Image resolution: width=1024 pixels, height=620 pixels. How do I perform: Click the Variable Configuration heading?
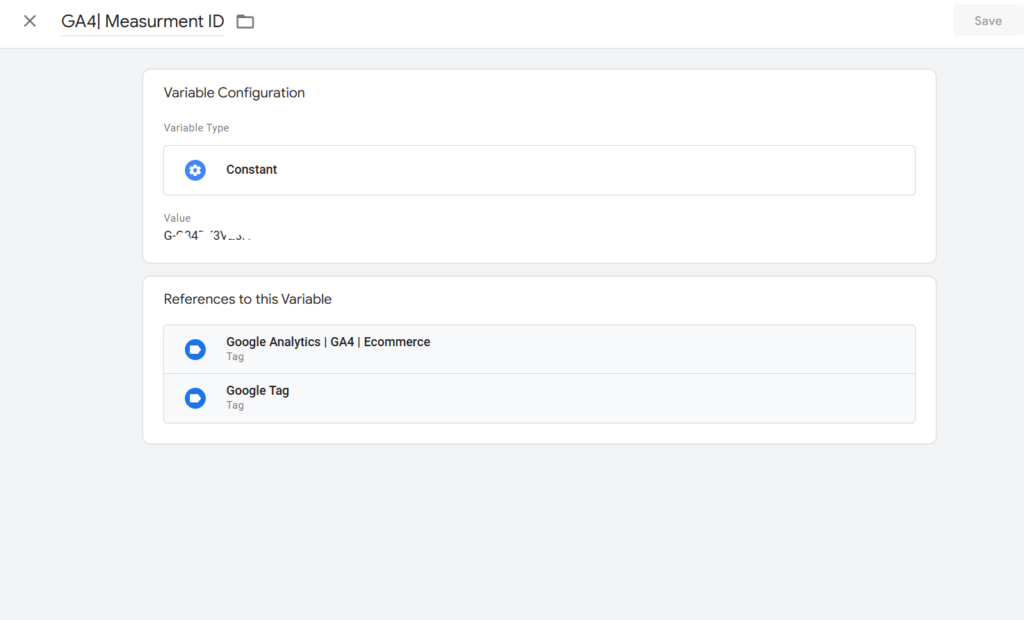pos(234,93)
